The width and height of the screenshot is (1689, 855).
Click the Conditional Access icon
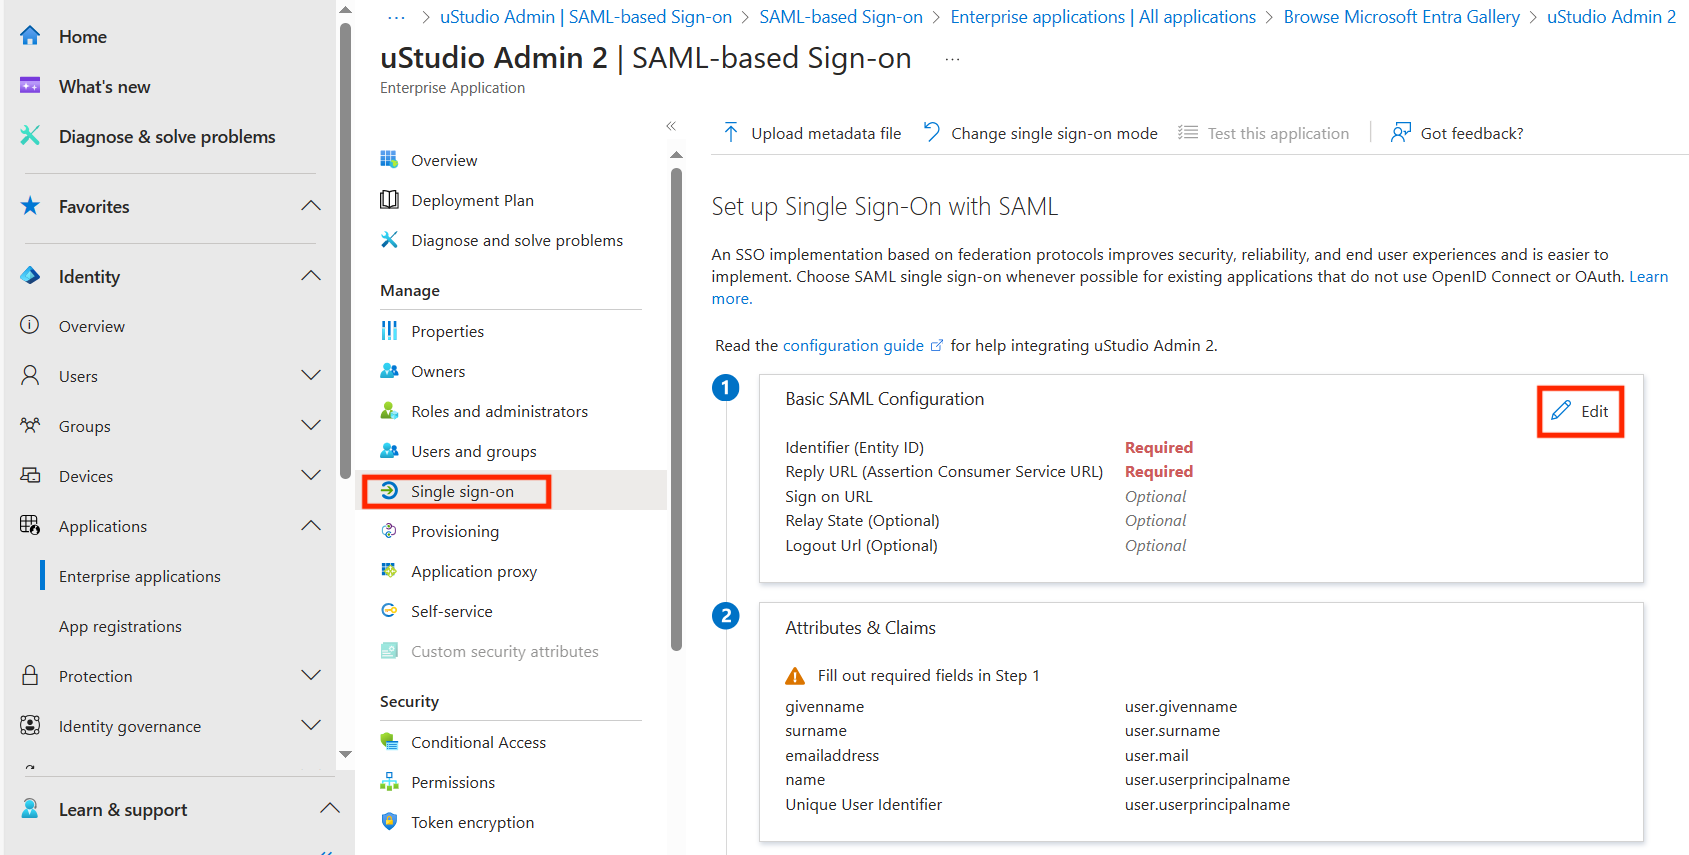389,742
